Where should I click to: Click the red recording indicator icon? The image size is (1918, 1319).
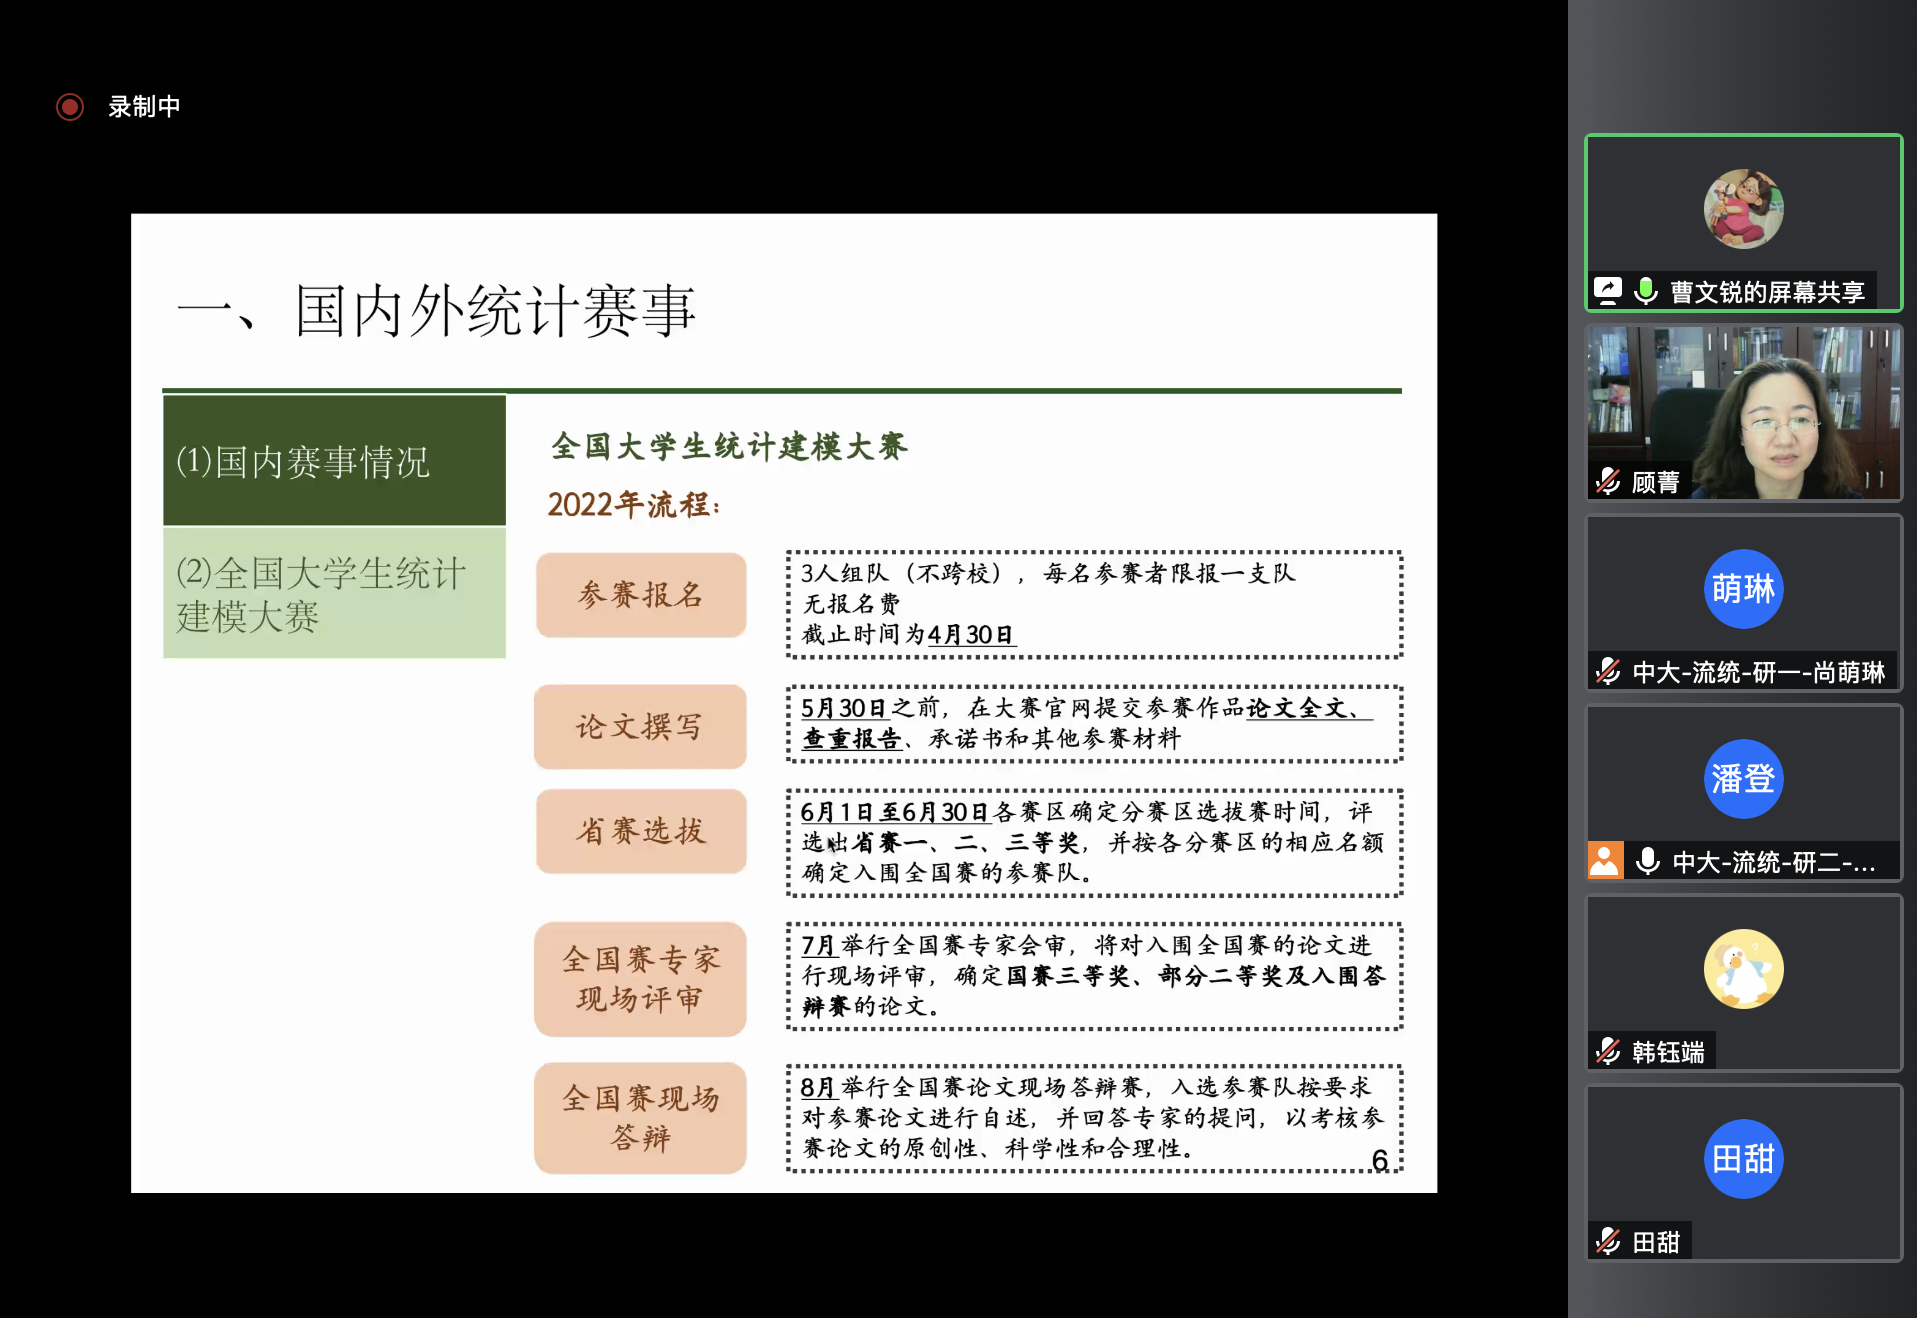(69, 107)
